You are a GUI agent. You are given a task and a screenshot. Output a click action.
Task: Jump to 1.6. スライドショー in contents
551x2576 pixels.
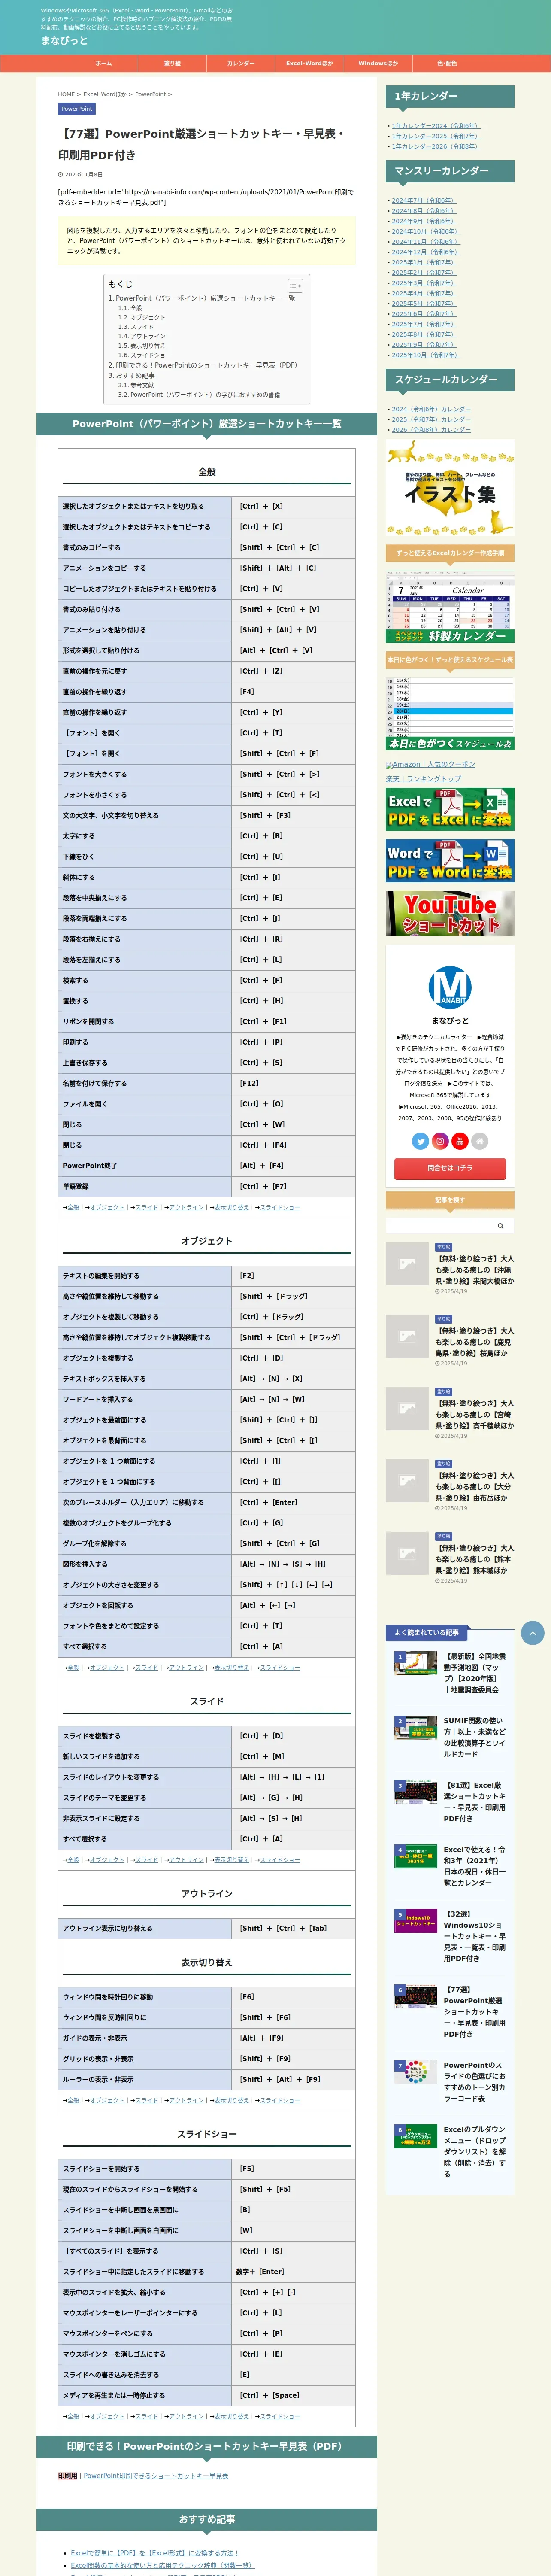[145, 355]
